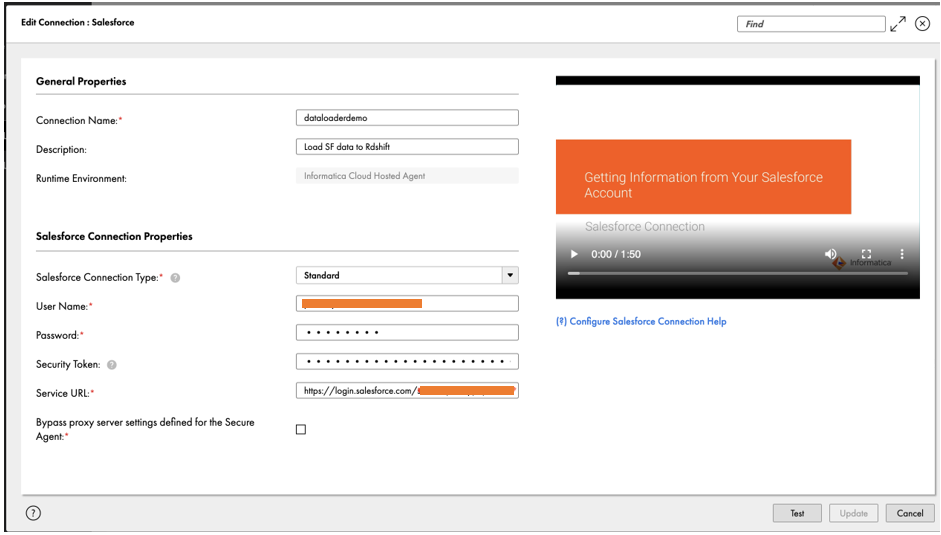Close the Edit Connection dialog
This screenshot has height=535, width=941.
[922, 23]
